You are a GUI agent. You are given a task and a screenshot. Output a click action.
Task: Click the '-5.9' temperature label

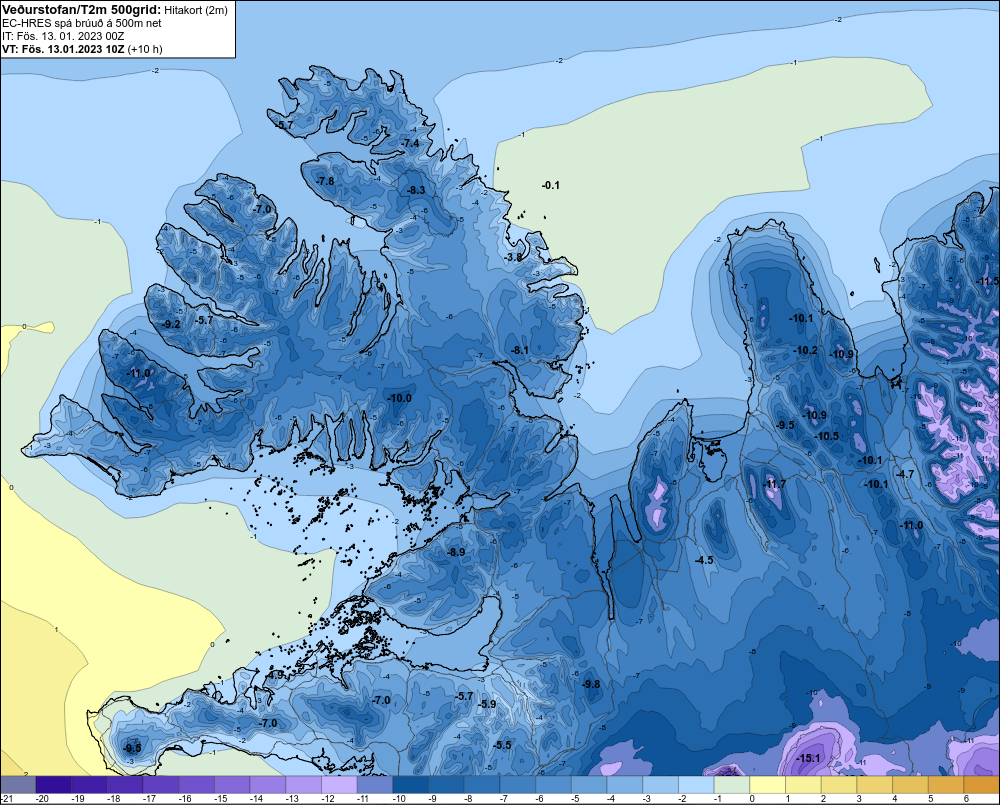pos(487,704)
